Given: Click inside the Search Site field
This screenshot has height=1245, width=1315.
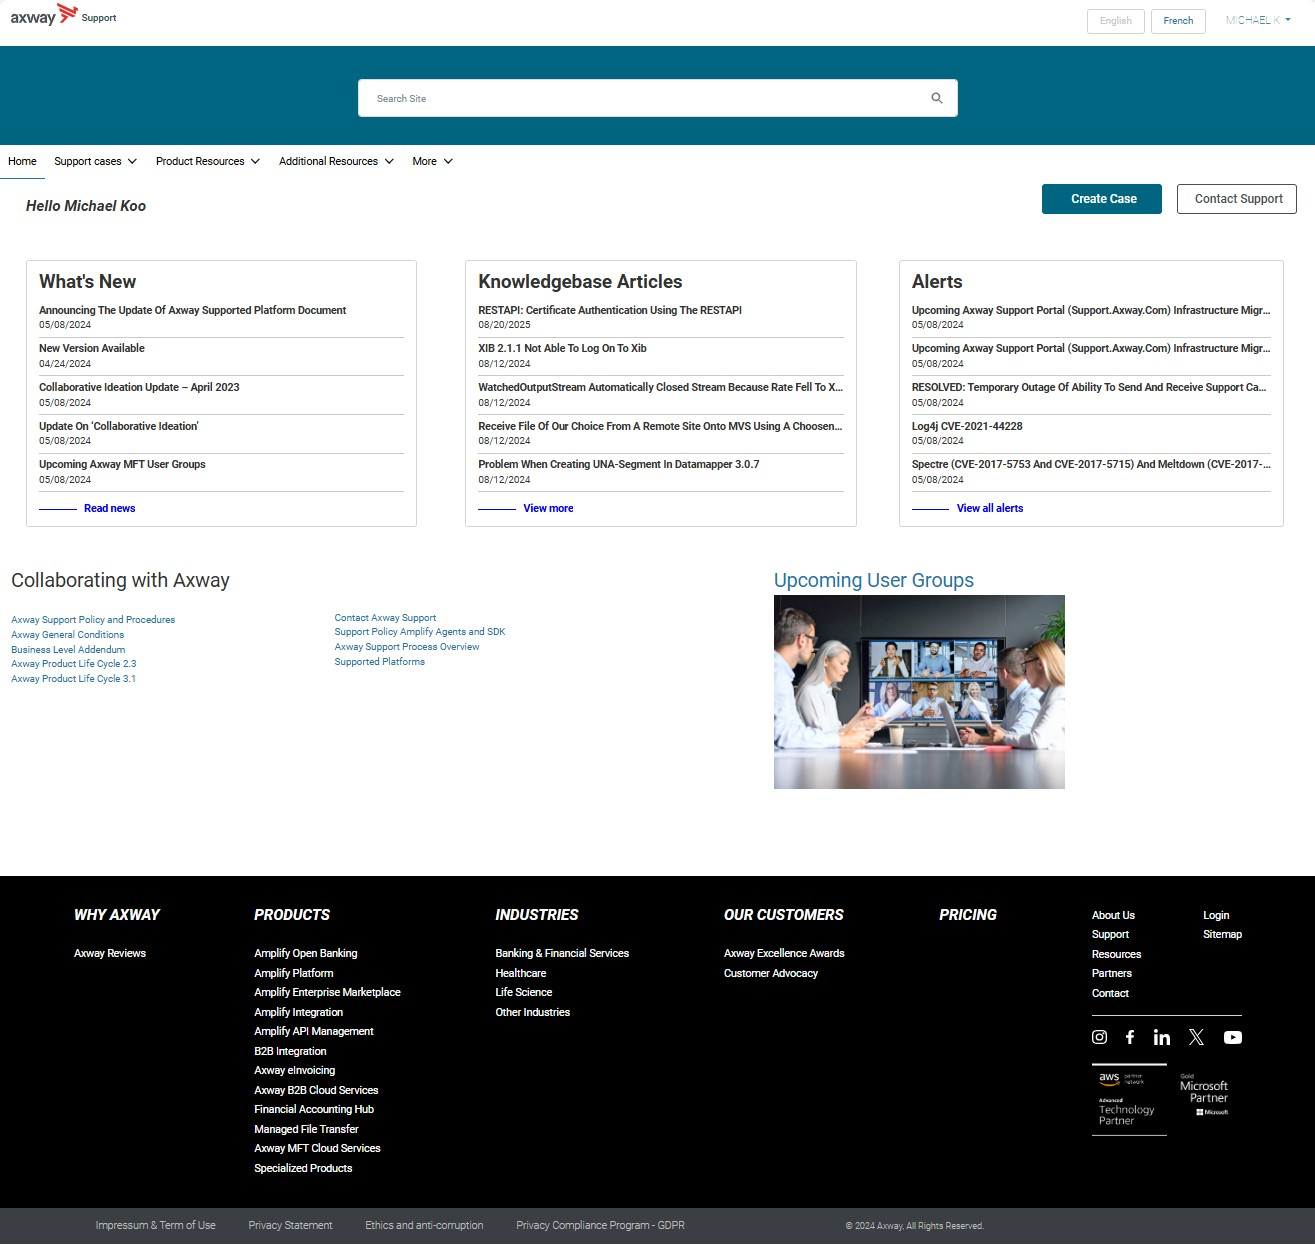Looking at the screenshot, I should (x=600, y=98).
